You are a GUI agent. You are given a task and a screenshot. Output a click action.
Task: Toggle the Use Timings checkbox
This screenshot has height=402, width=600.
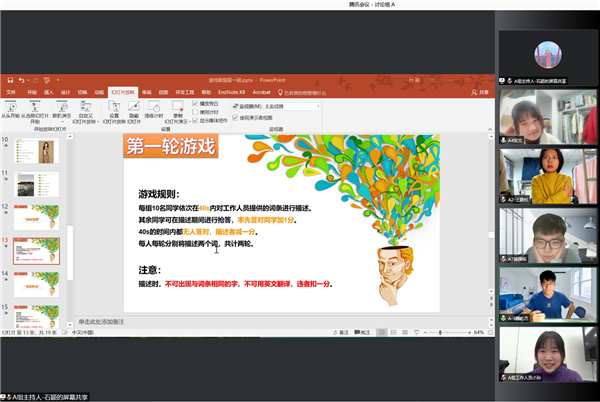click(x=195, y=111)
